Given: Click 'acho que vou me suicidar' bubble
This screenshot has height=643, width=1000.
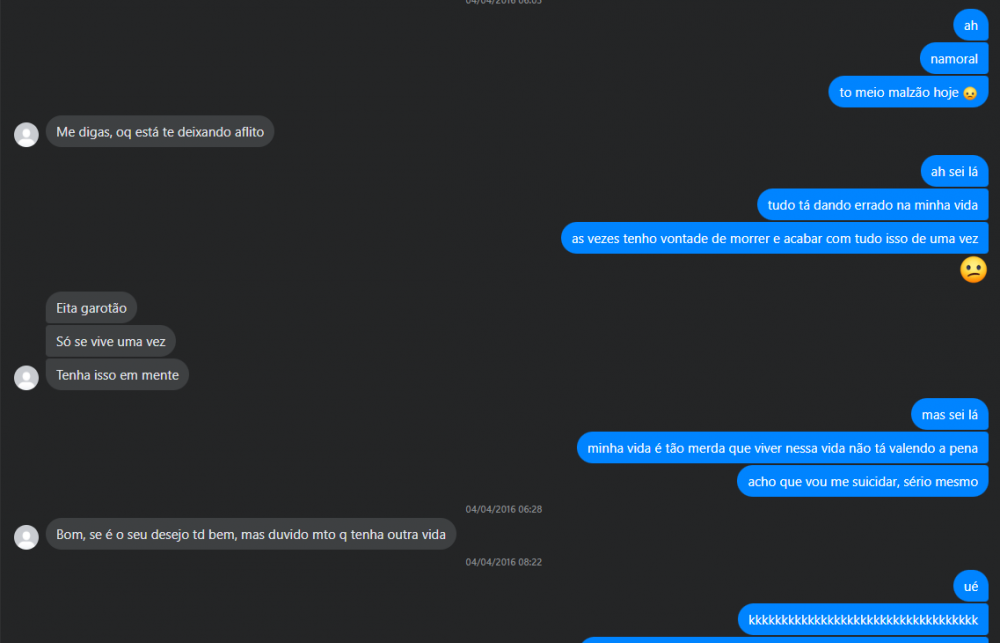Looking at the screenshot, I should tap(863, 481).
